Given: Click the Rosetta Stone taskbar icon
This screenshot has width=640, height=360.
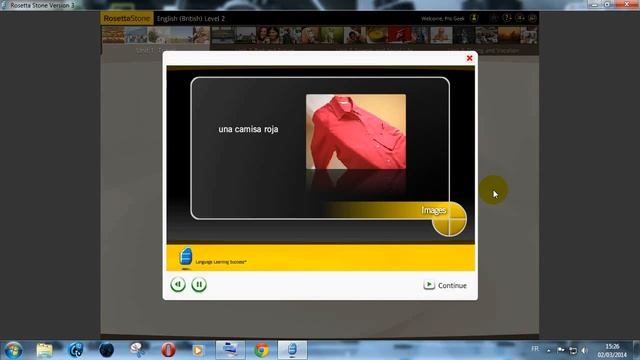Looking at the screenshot, I should coord(292,350).
